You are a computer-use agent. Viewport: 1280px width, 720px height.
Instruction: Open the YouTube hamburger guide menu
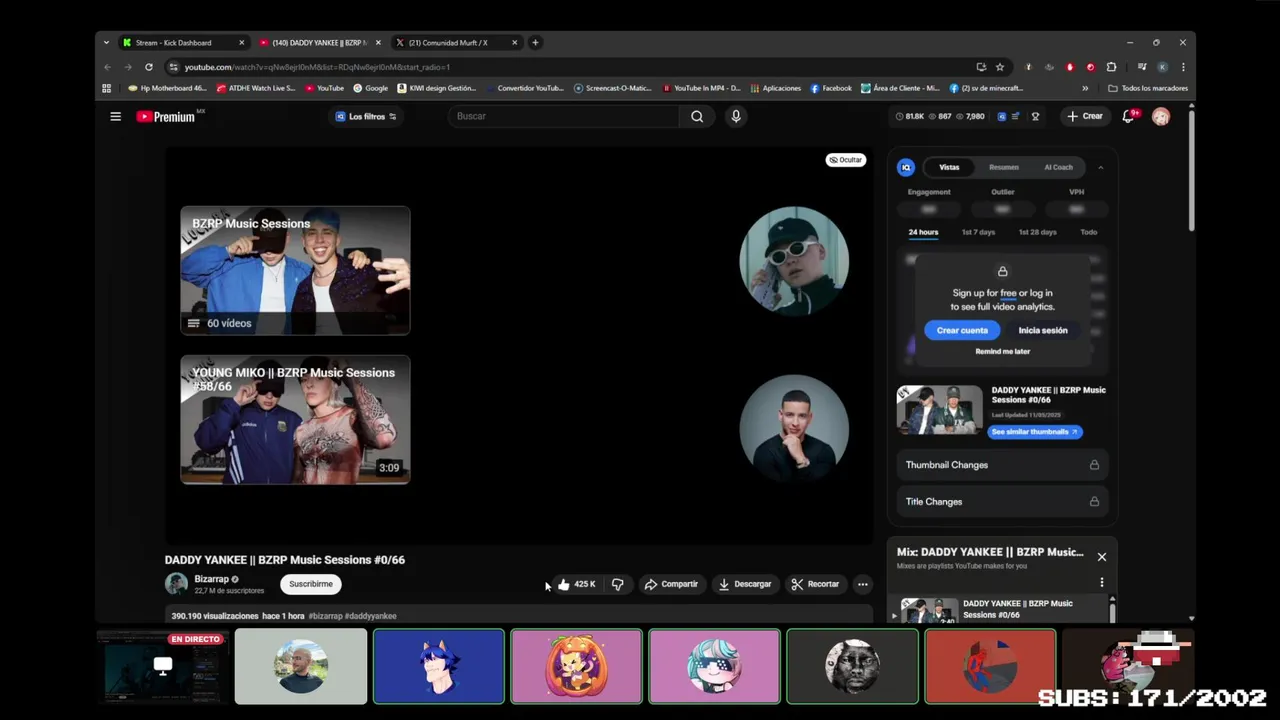click(115, 117)
